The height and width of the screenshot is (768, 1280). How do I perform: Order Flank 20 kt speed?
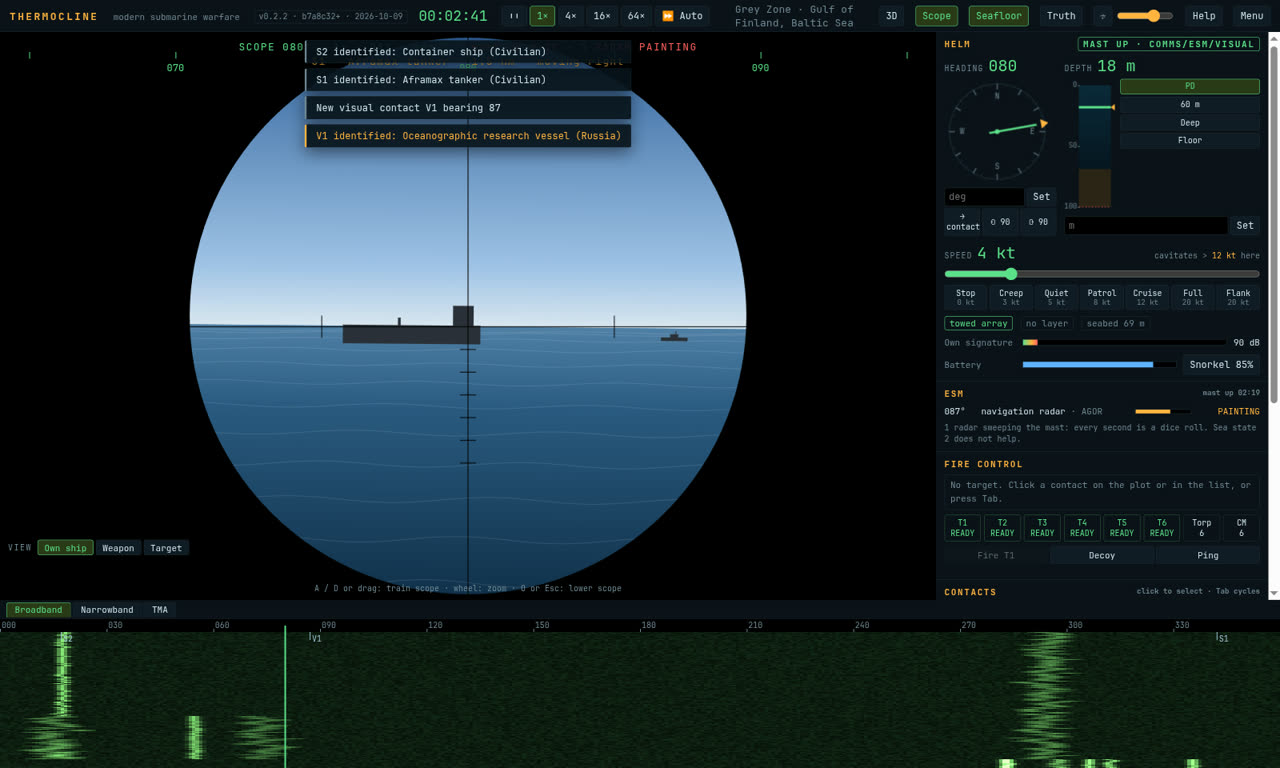[1238, 297]
